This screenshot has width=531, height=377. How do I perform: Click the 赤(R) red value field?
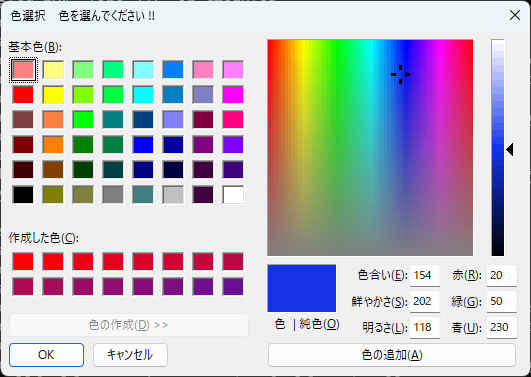(502, 275)
